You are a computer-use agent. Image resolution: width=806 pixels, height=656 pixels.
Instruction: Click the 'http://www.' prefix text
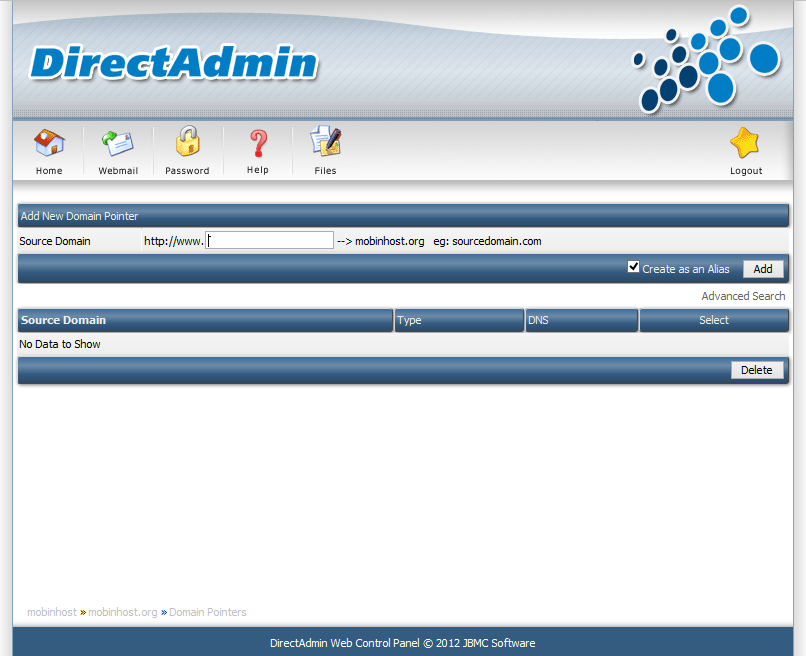click(173, 241)
